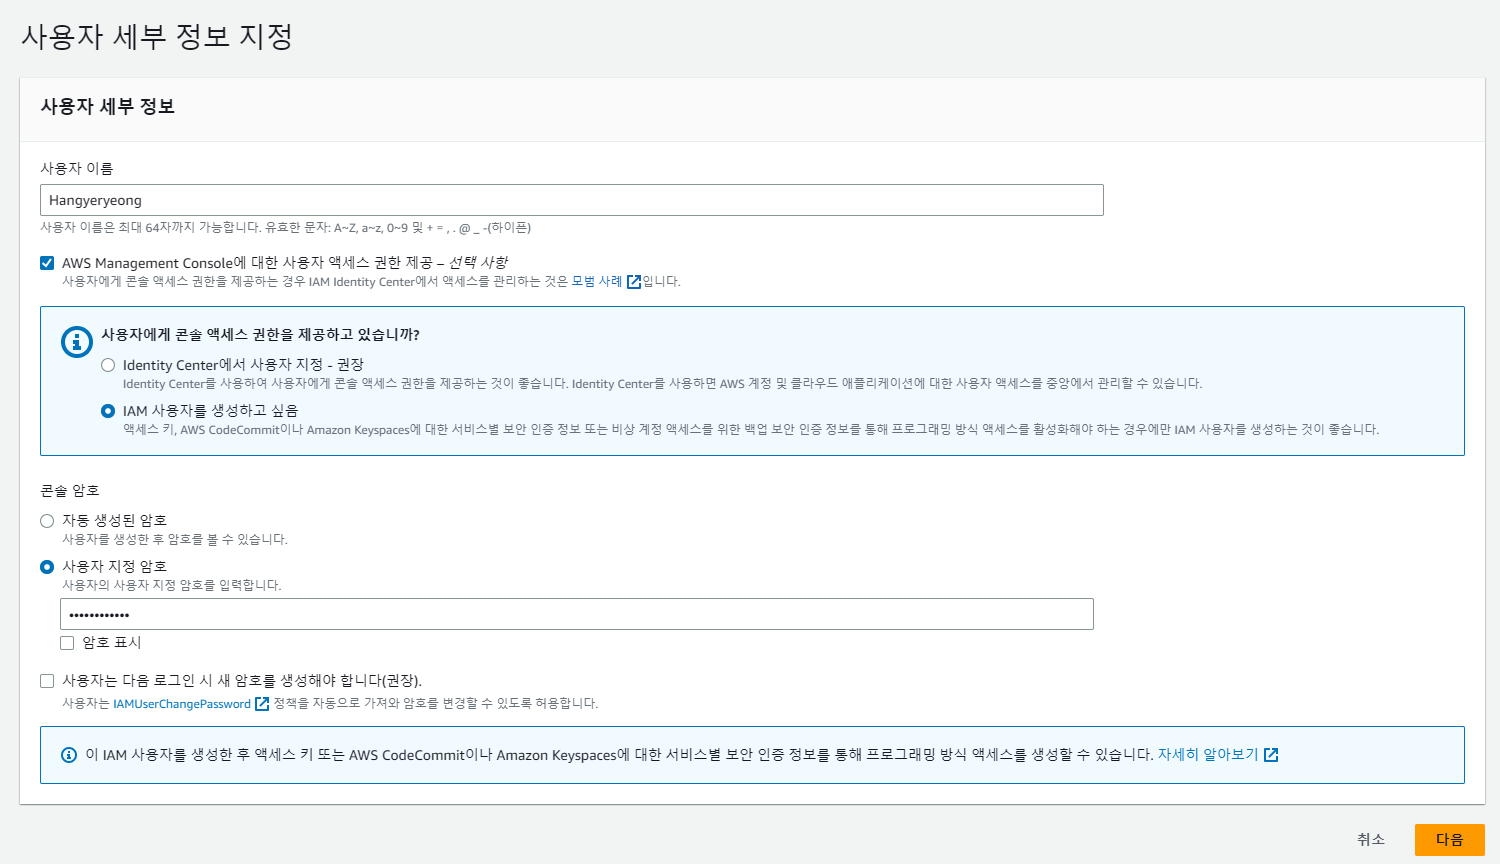The width and height of the screenshot is (1500, 864).
Task: Choose 사용자 지정 암호 radio option
Action: pyautogui.click(x=47, y=567)
